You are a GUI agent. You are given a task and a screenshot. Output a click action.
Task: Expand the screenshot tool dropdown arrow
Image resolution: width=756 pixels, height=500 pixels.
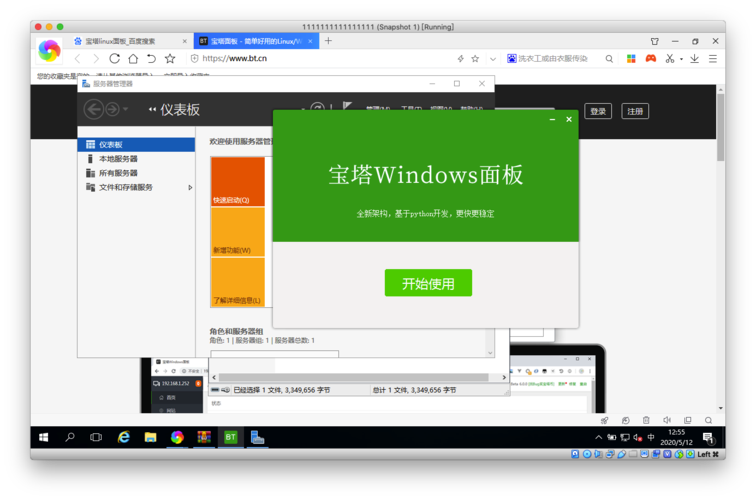click(681, 59)
